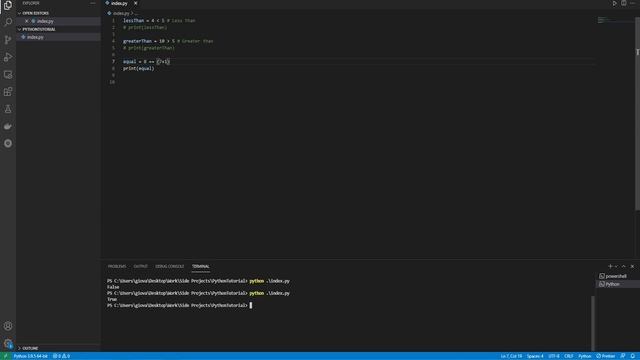Open Explorer More Actions ellipsis

pos(93,3)
